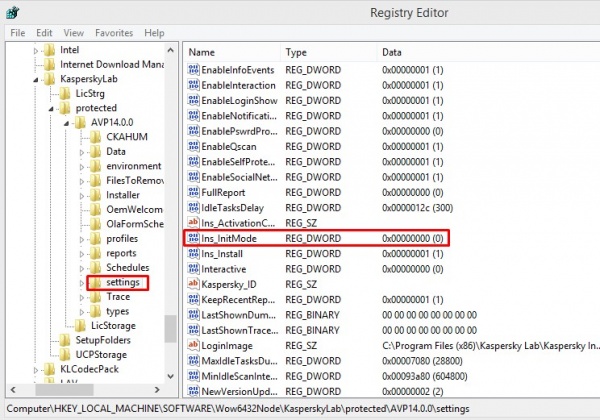Image resolution: width=600 pixels, height=420 pixels.
Task: Expand the types key
Action: 82,312
